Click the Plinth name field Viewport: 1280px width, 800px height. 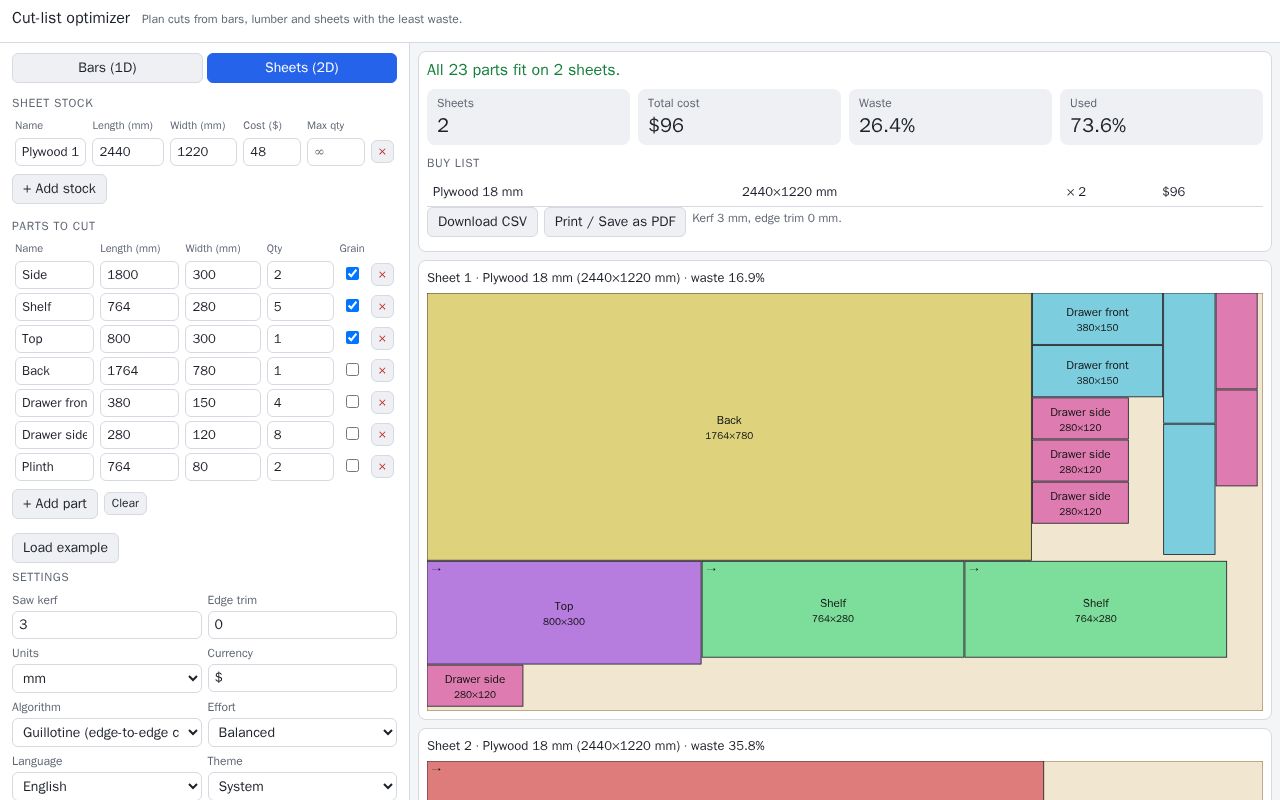[x=54, y=467]
